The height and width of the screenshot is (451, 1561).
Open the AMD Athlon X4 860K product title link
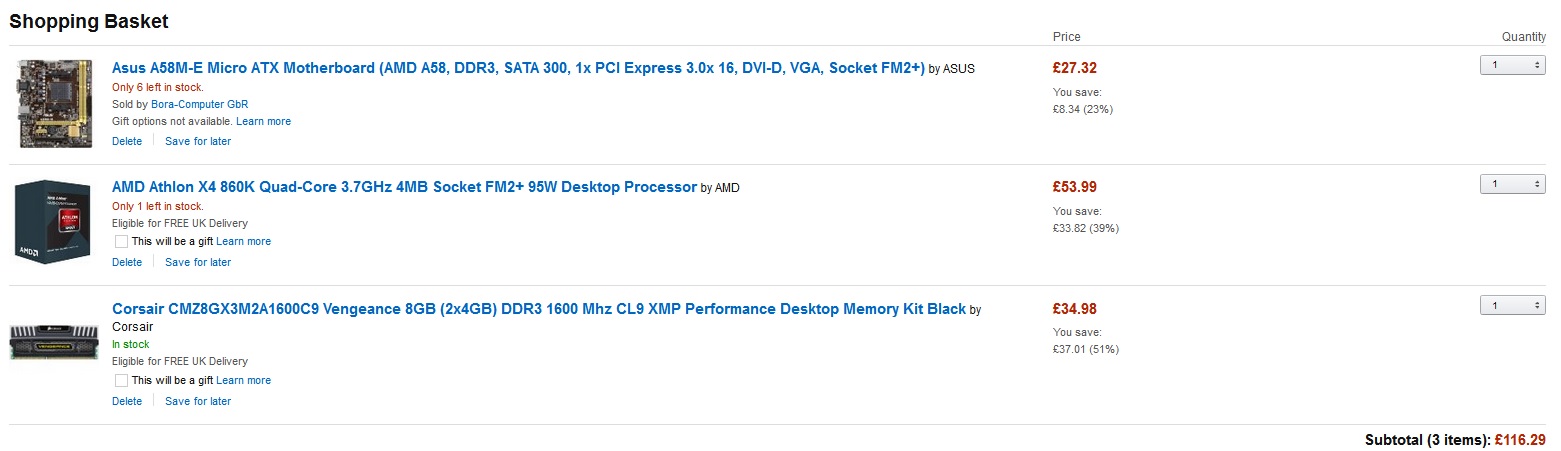pos(404,187)
